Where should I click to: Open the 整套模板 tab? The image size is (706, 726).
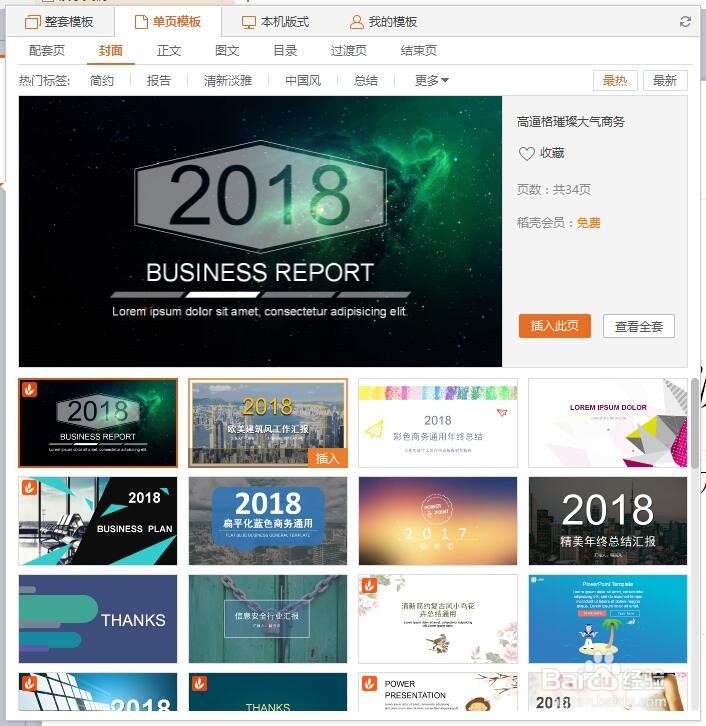point(61,22)
